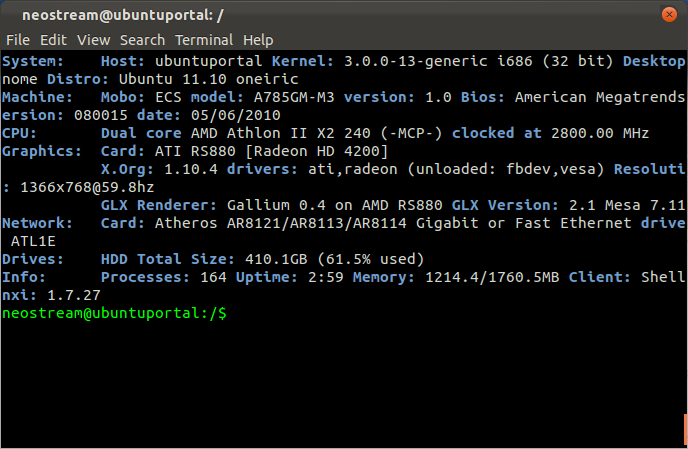Click '2.1 Mesa 7.11' text
This screenshot has width=688, height=449.
(627, 205)
